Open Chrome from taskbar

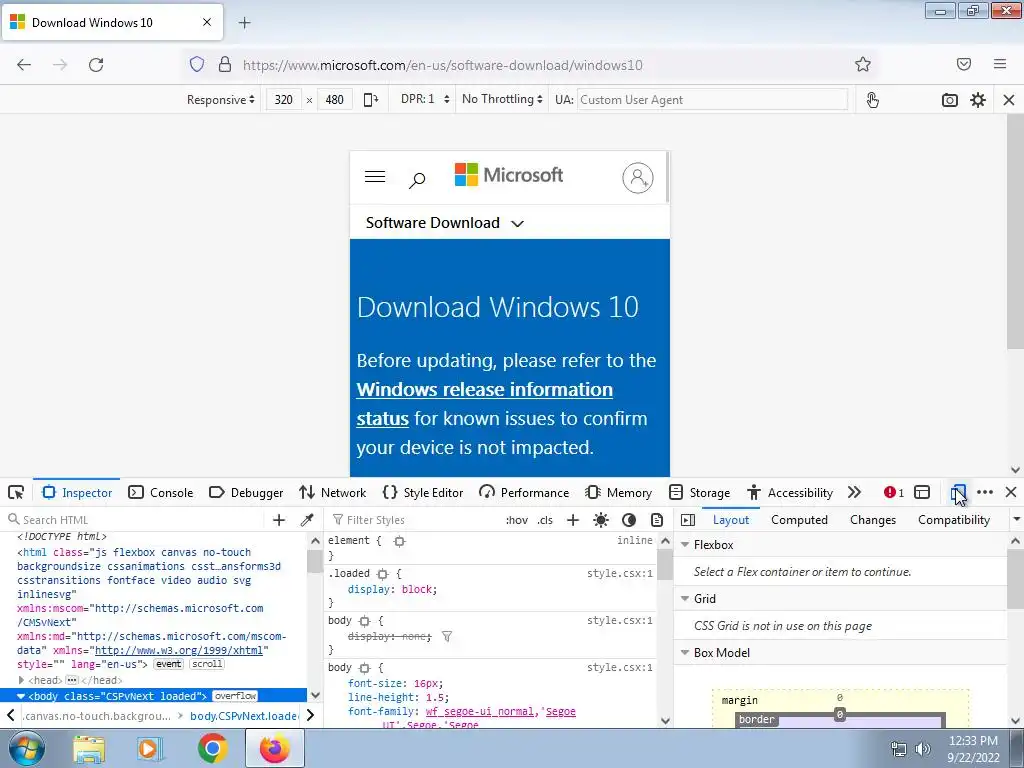click(x=213, y=748)
